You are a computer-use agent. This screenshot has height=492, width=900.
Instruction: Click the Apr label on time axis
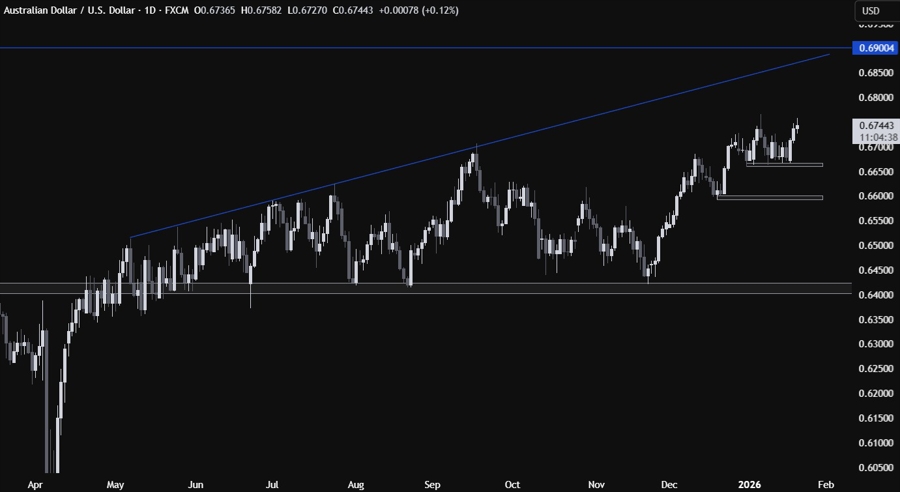[35, 486]
